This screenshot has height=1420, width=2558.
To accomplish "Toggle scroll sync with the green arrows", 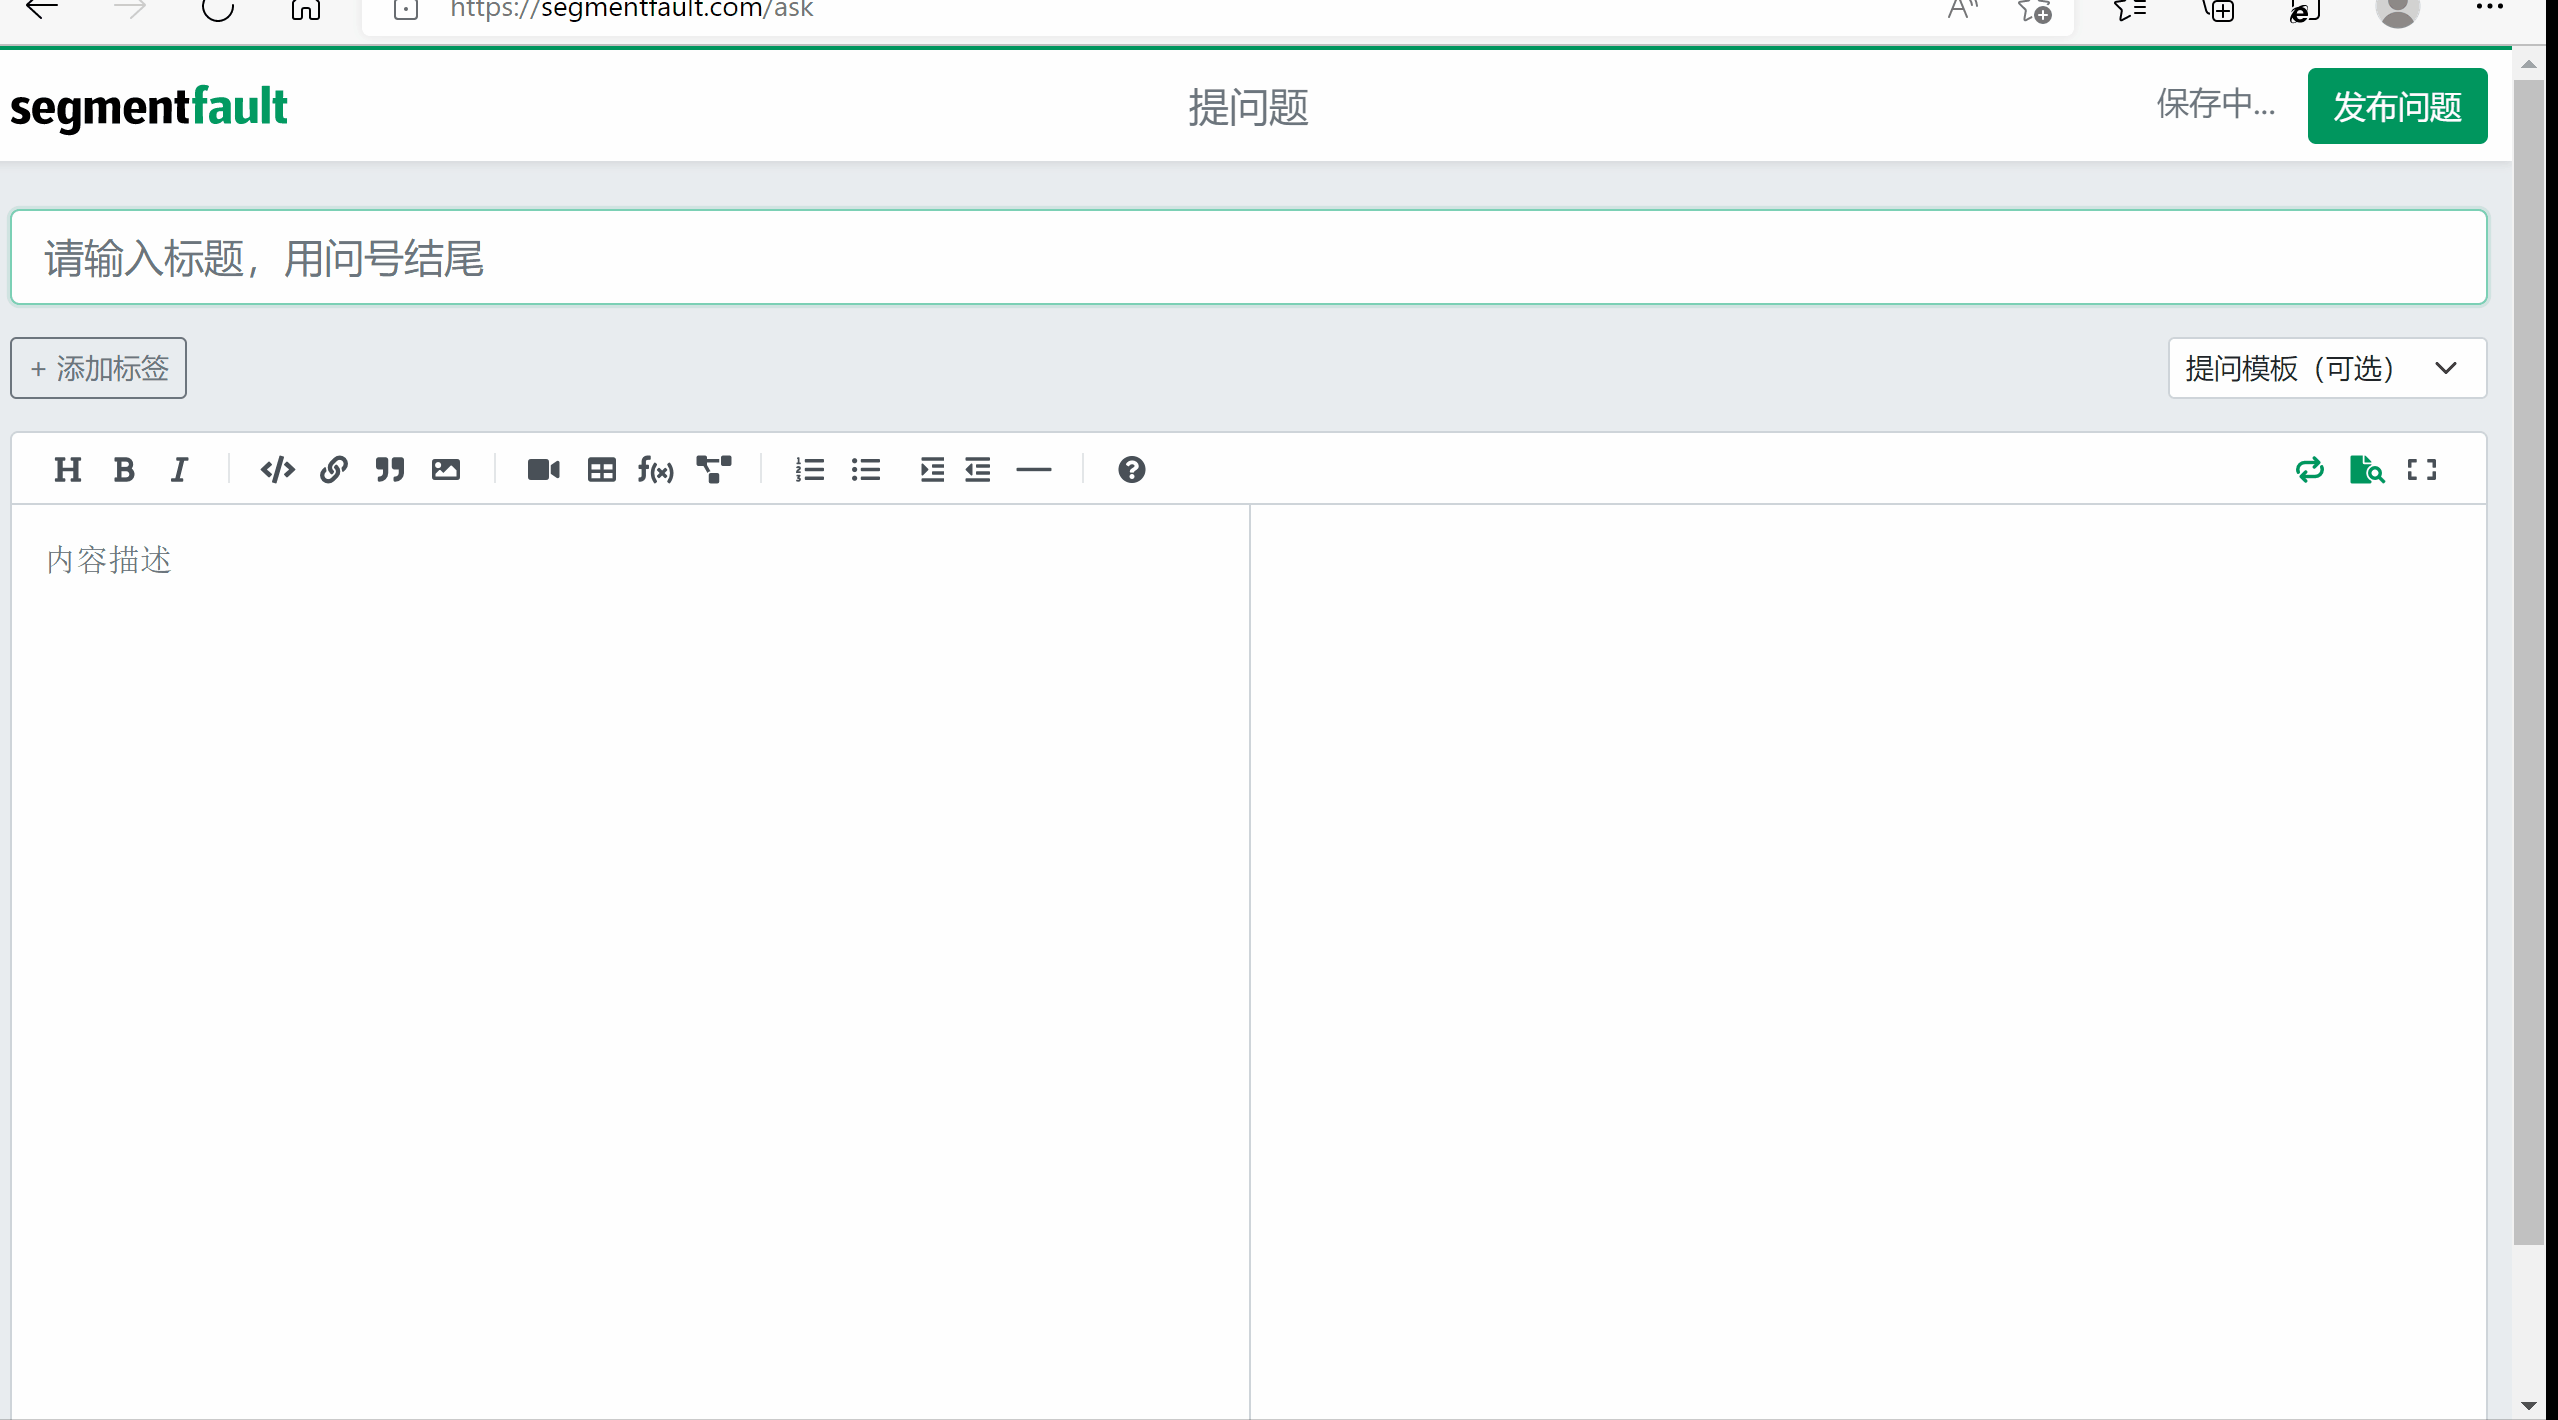I will [x=2309, y=469].
